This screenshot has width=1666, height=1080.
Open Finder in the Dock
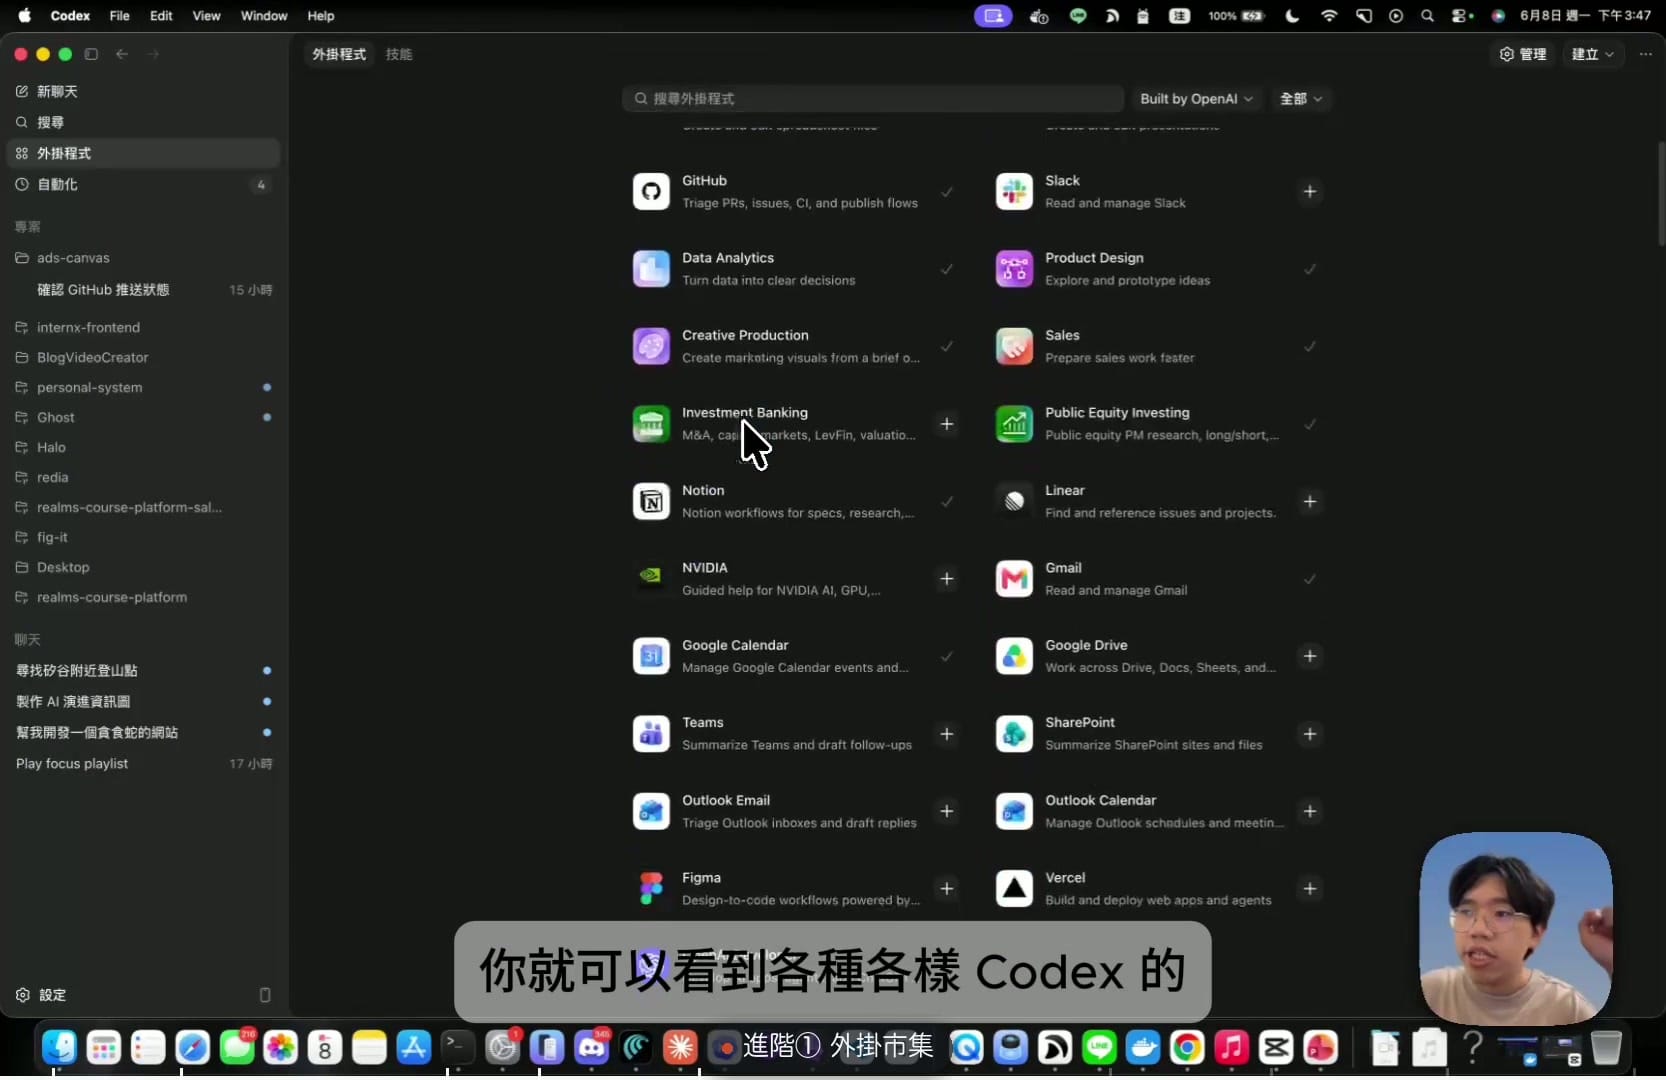(60, 1047)
